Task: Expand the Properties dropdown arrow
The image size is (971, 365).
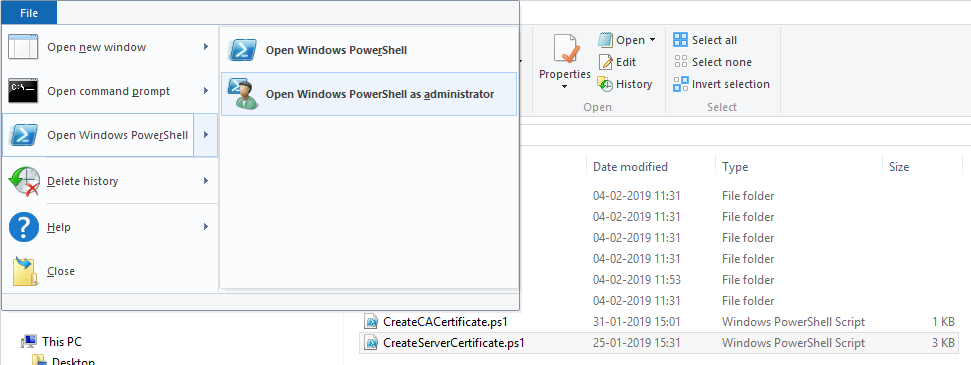Action: [x=565, y=87]
